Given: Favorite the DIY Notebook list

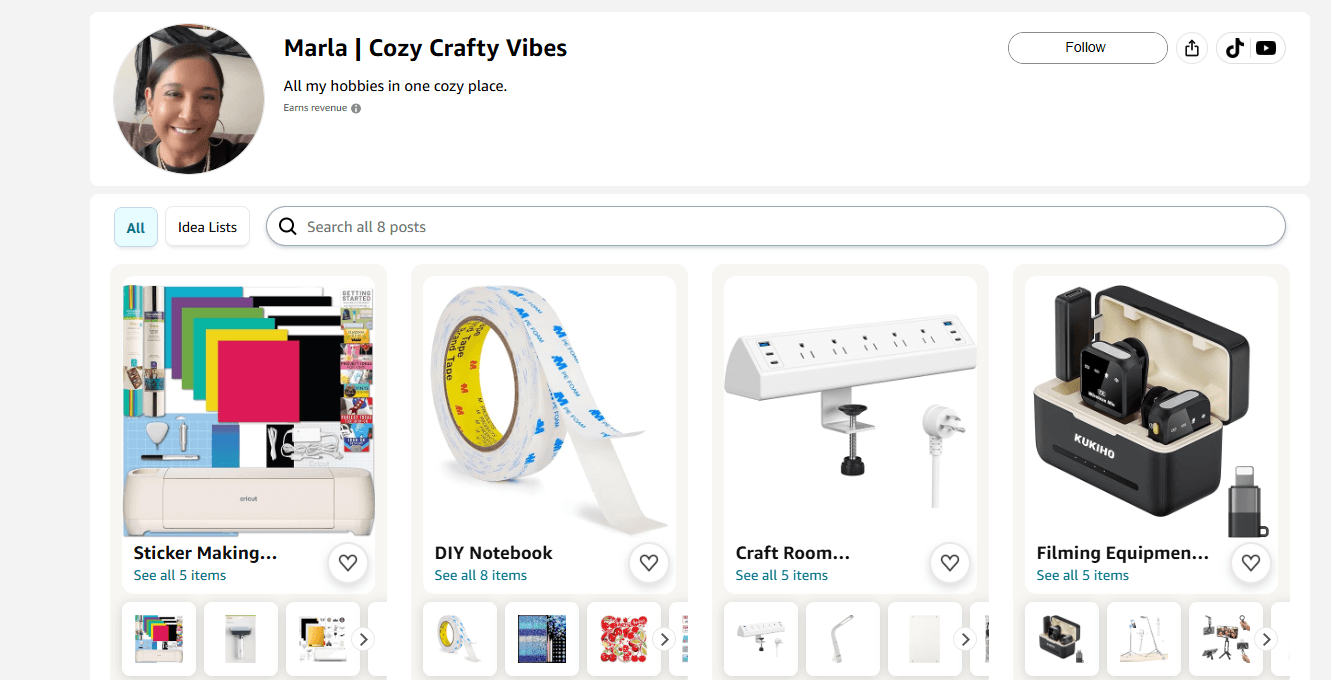Looking at the screenshot, I should coord(648,563).
